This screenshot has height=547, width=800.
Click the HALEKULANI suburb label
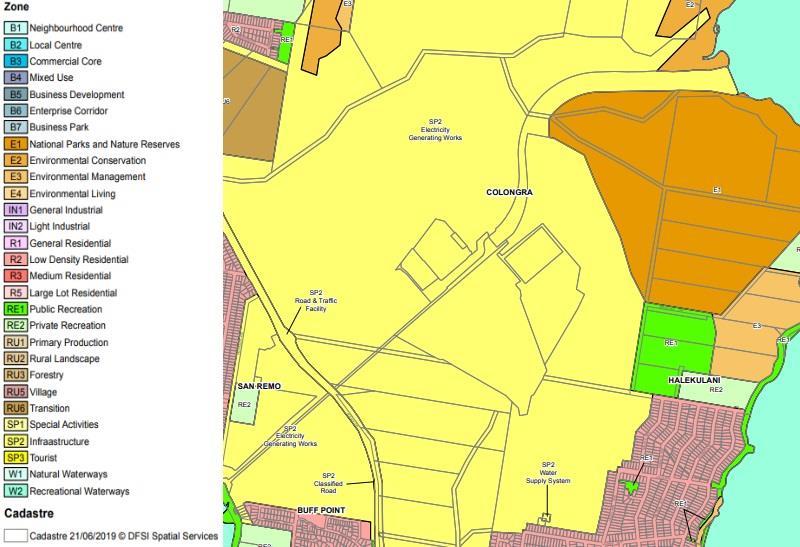click(x=694, y=380)
